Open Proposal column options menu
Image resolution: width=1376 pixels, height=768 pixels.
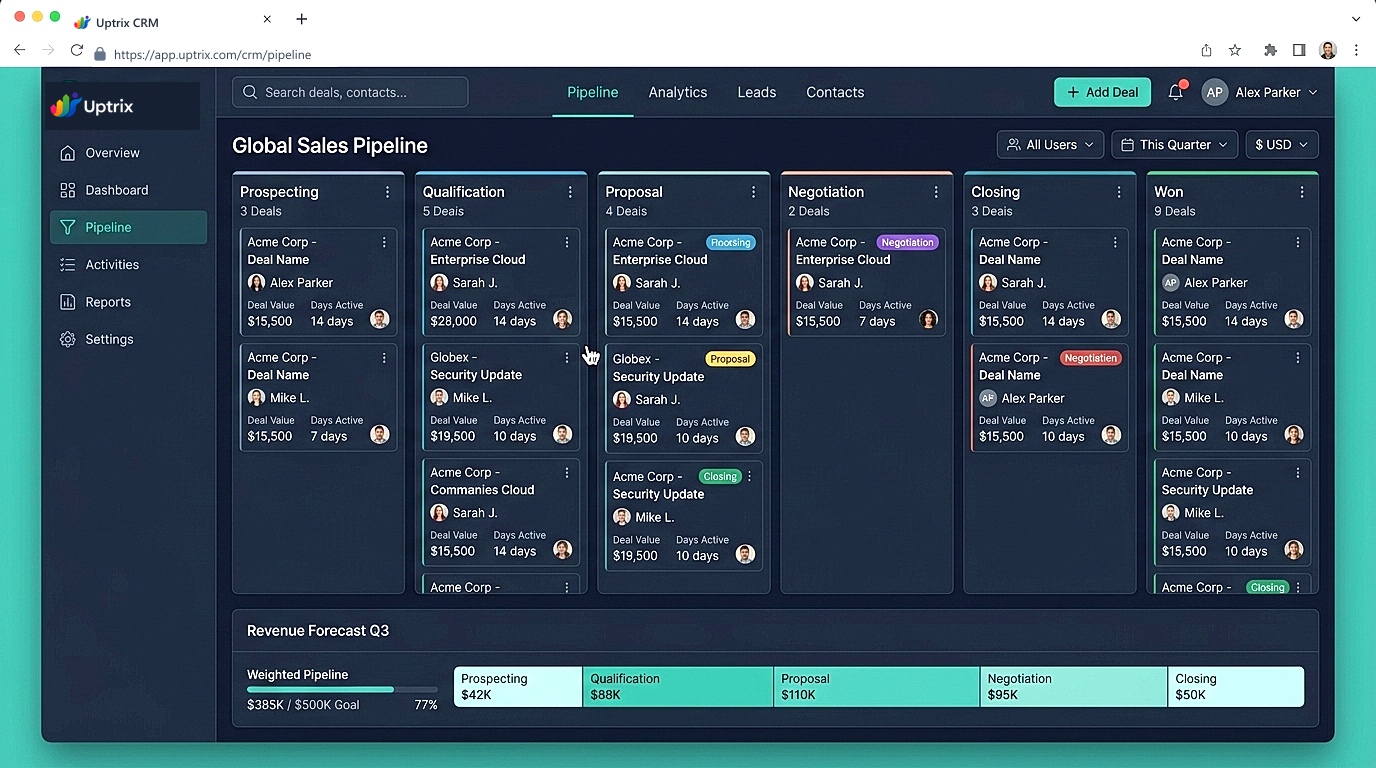[x=754, y=192]
